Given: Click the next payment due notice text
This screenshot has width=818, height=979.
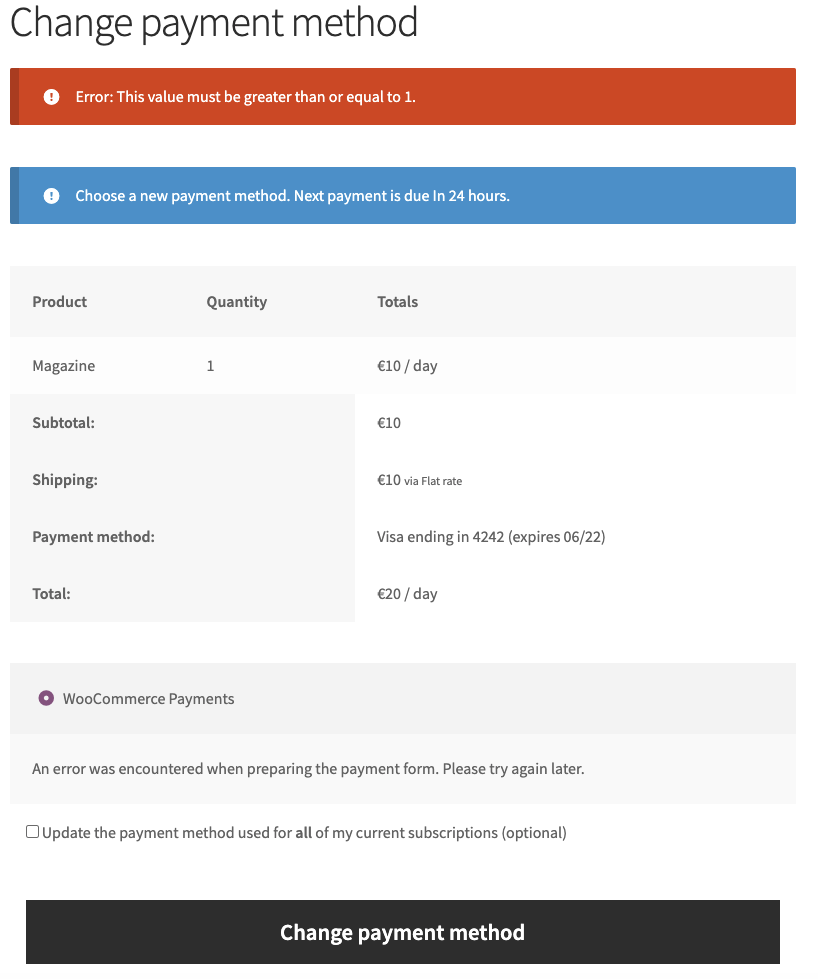Looking at the screenshot, I should pos(290,195).
